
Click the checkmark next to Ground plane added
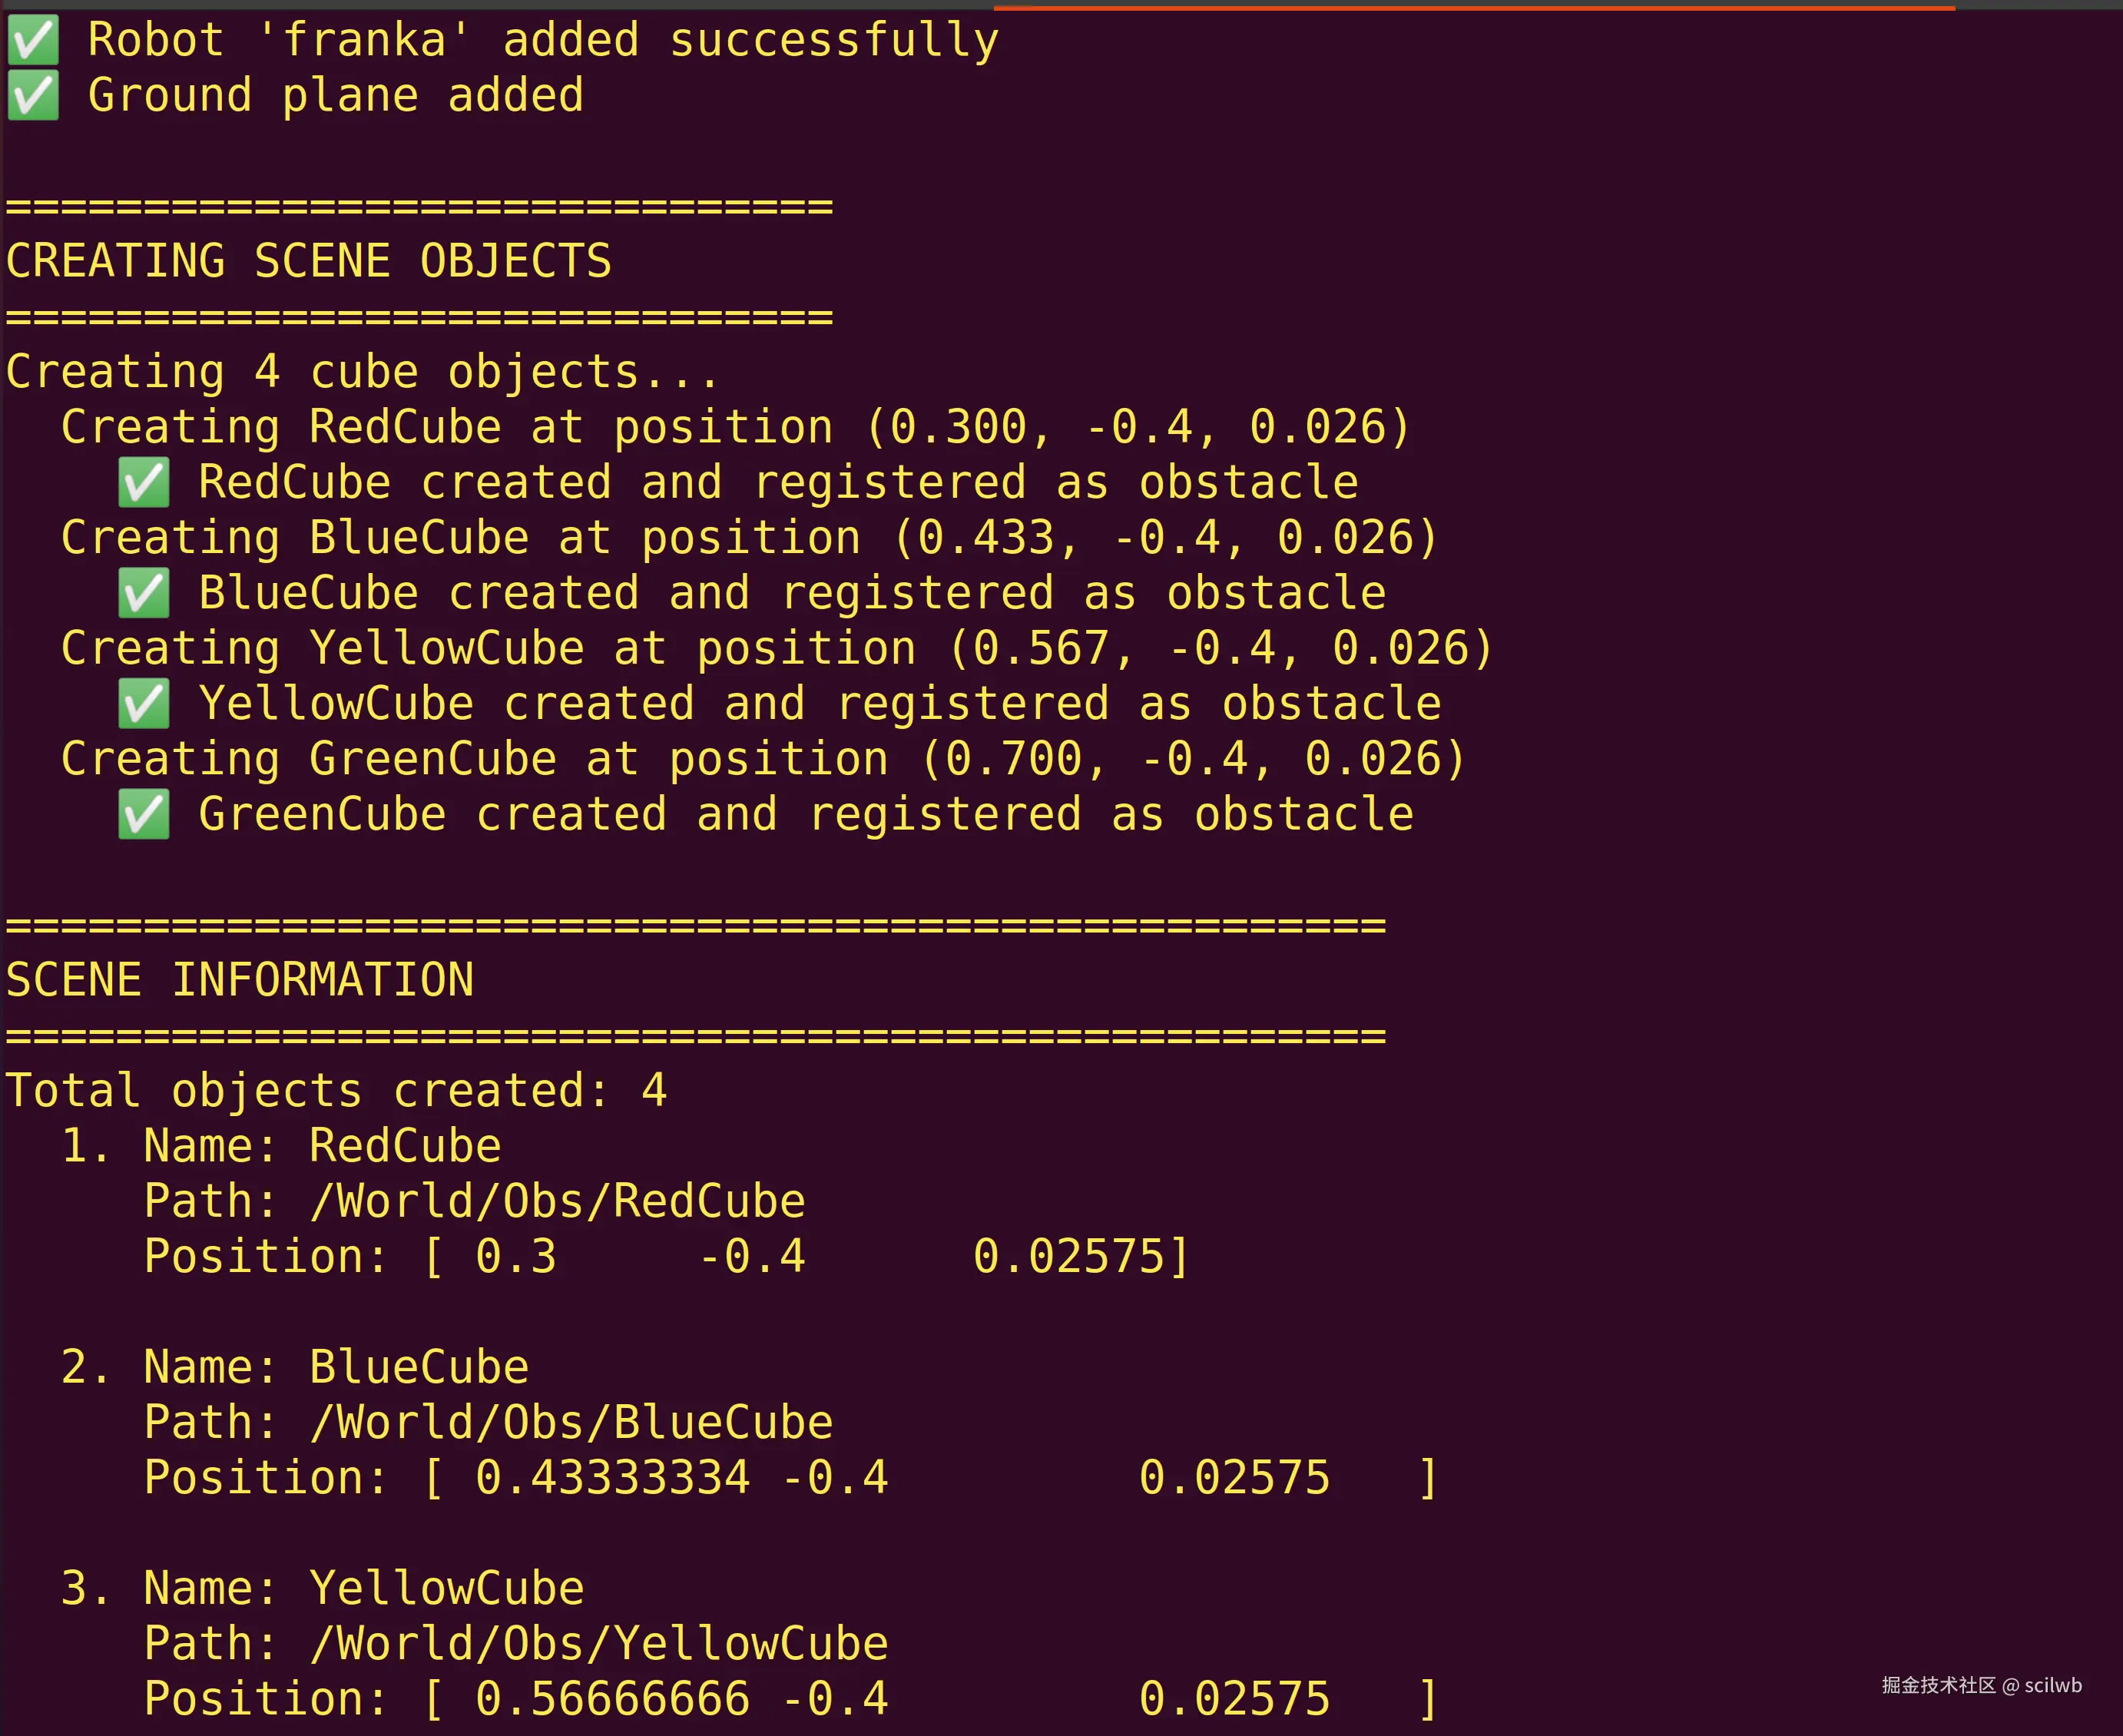33,96
